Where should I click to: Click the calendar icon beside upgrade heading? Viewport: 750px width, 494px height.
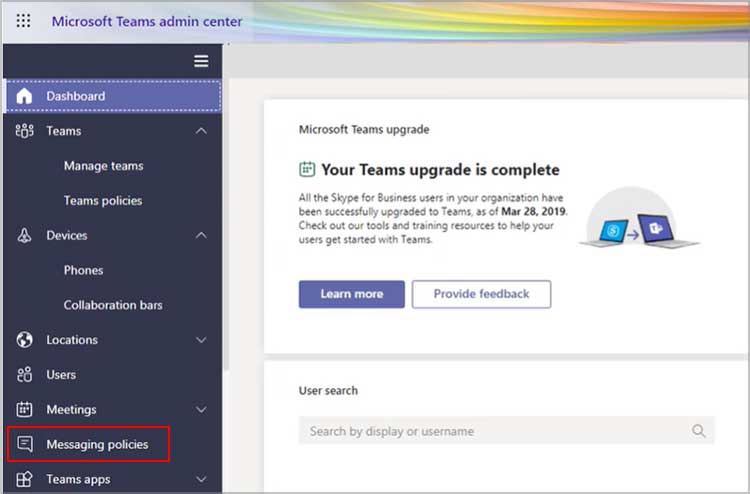pos(307,169)
